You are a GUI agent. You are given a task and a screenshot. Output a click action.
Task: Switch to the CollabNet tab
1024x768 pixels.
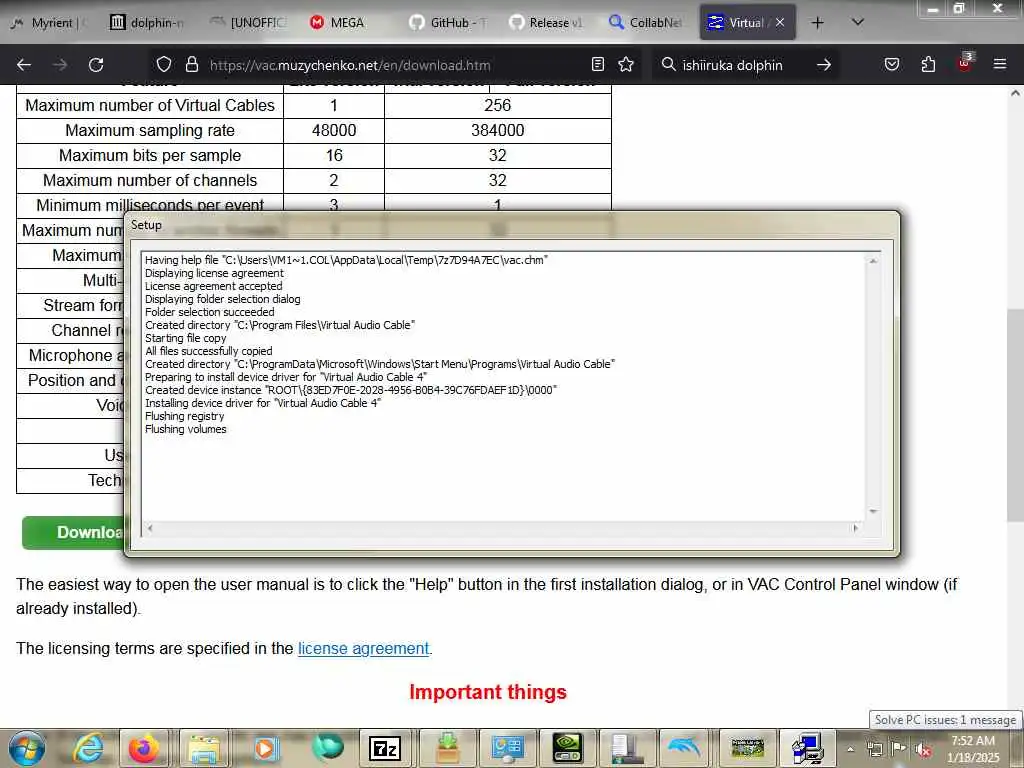point(646,23)
